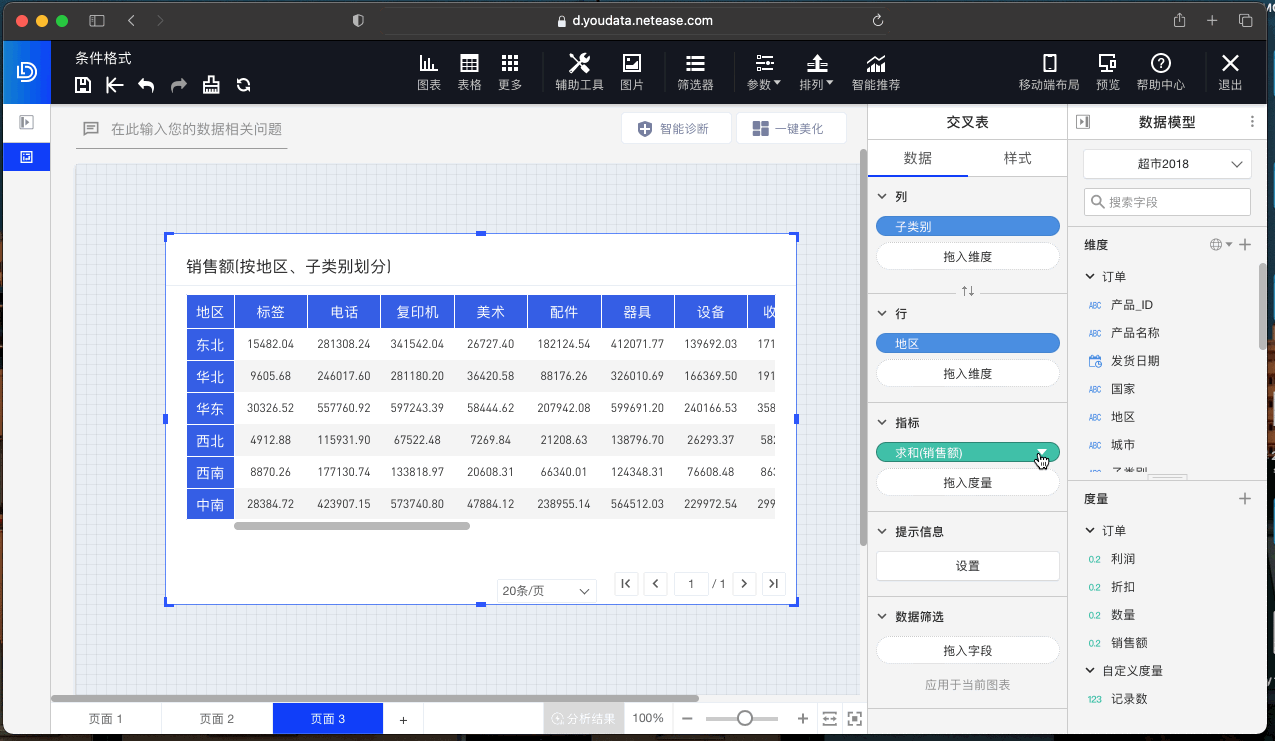
Task: Expand the left sidebar panel toggle
Action: tap(27, 122)
